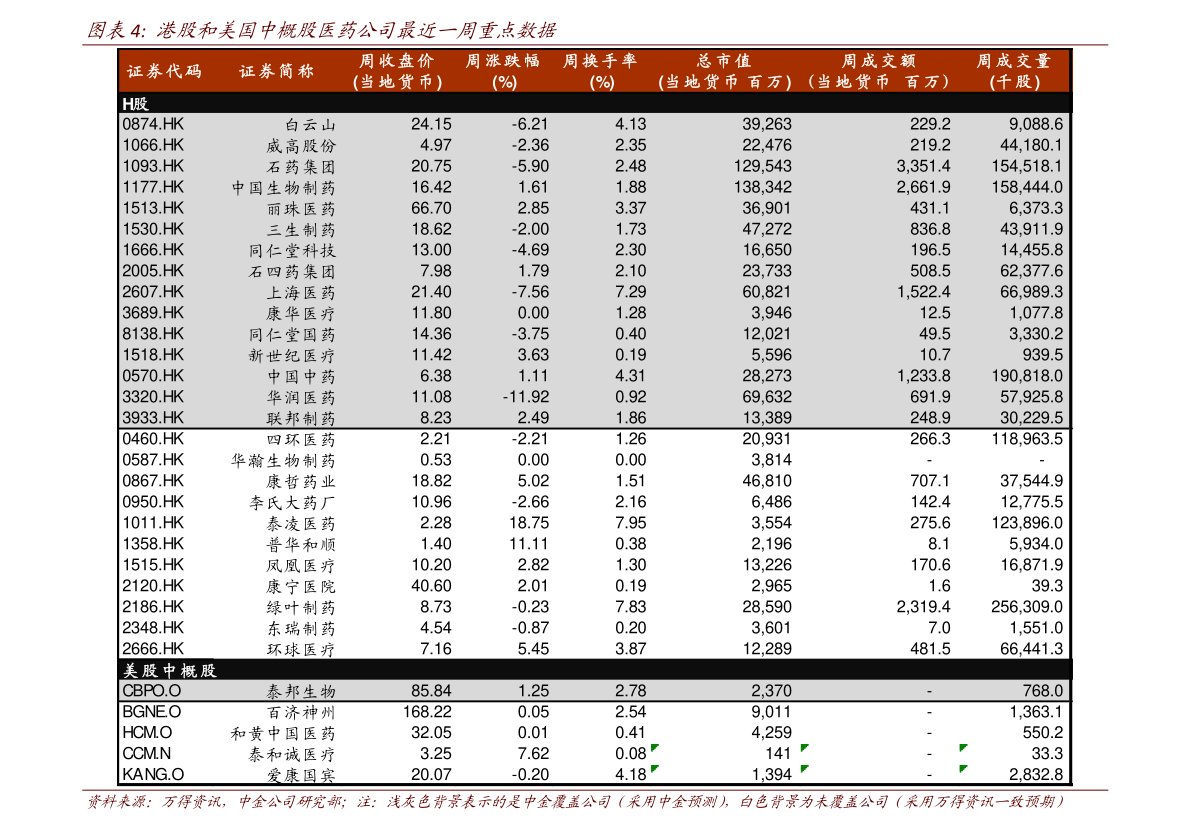The width and height of the screenshot is (1191, 830).
Task: Select the 周涨跌幅 (%) column header
Action: (503, 71)
